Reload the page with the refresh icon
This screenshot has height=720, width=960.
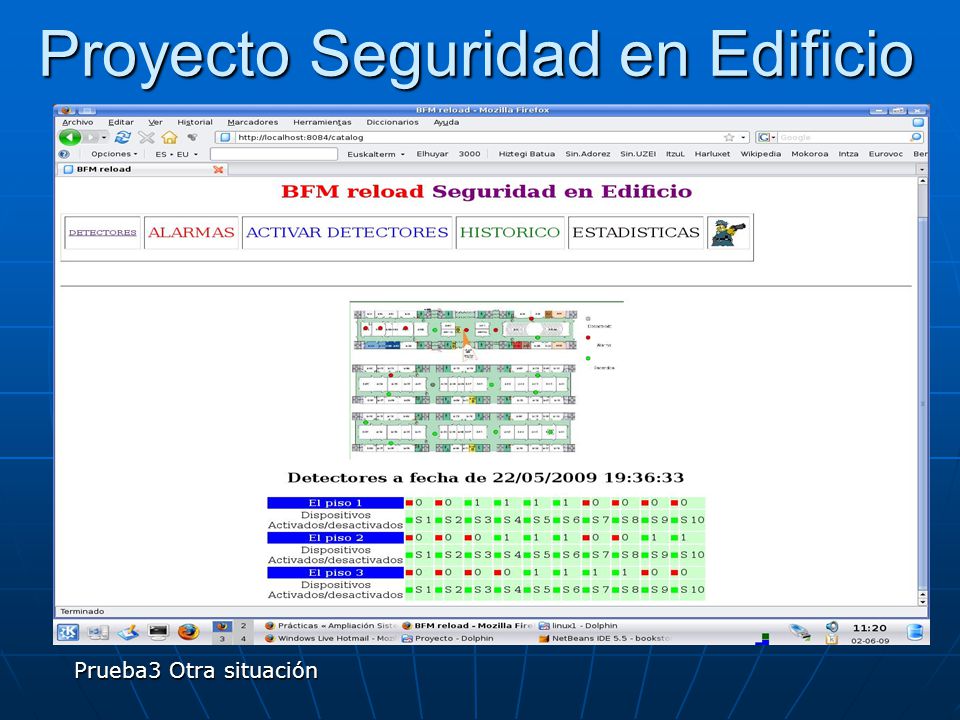coord(123,138)
